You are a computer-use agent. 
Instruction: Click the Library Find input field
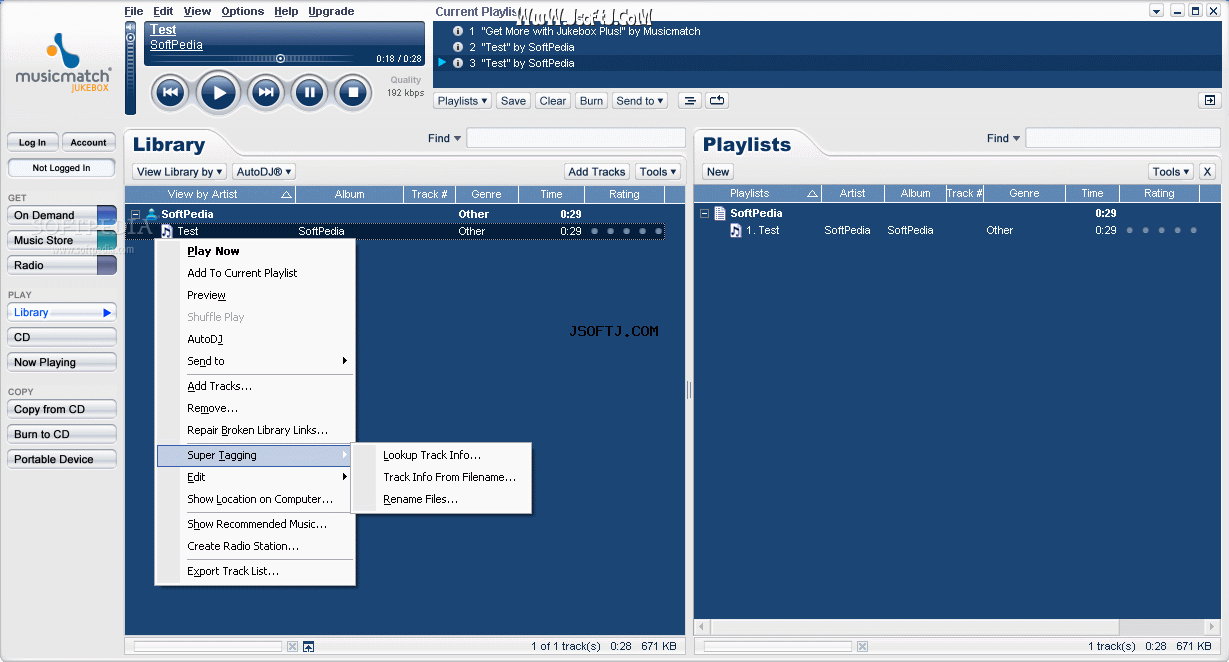pyautogui.click(x=574, y=139)
